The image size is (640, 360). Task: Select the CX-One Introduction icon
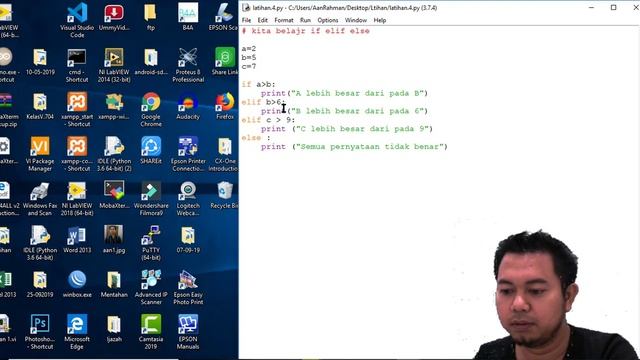pos(224,153)
